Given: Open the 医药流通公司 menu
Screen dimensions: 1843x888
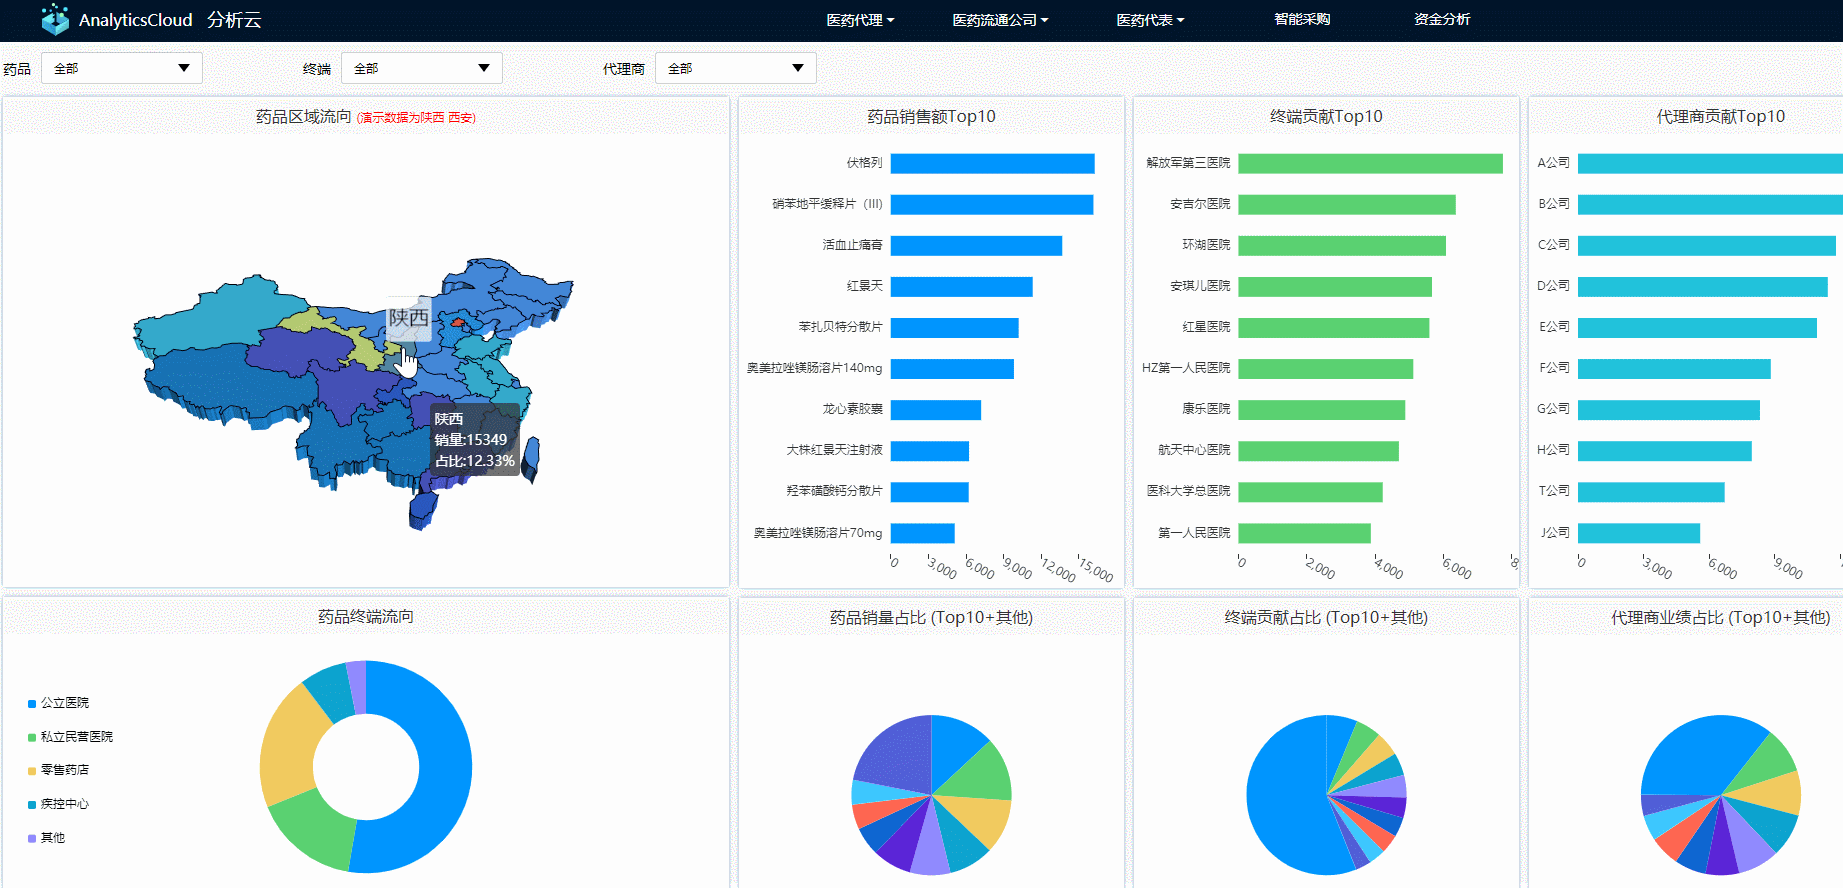Looking at the screenshot, I should [x=1000, y=20].
